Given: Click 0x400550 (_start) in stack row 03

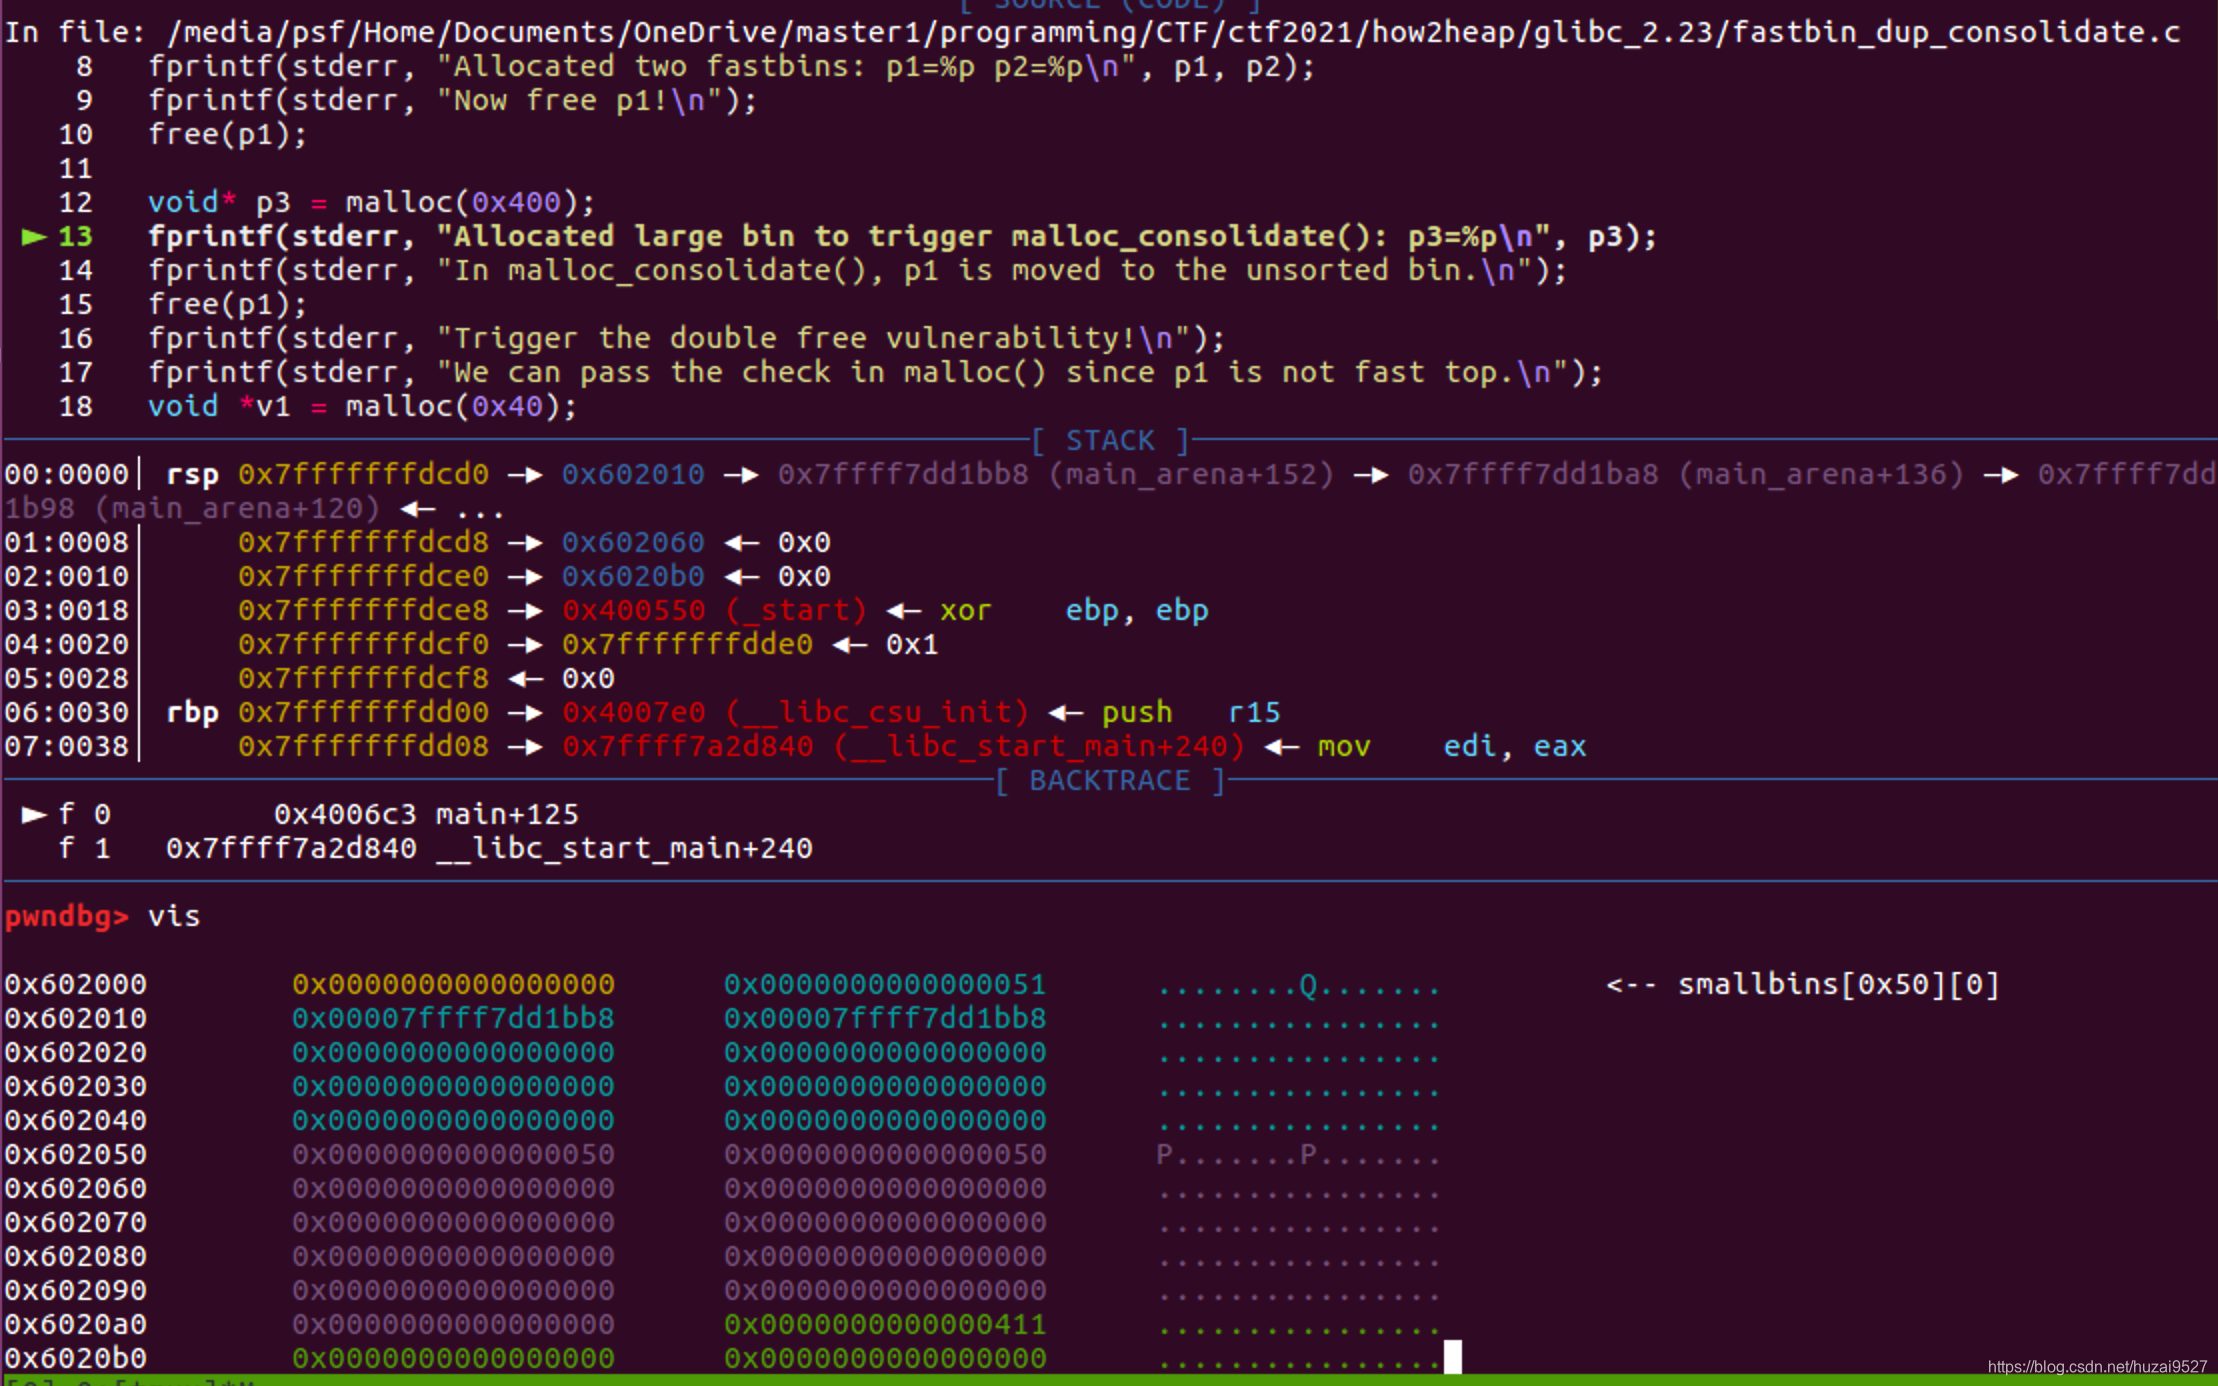Looking at the screenshot, I should 714,611.
